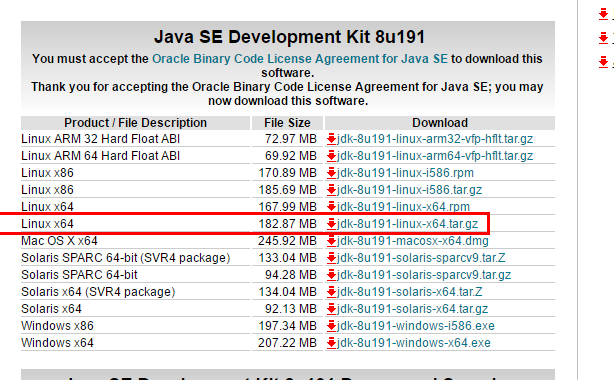Select the '72.97 MB' file size cell
This screenshot has width=614, height=380.
click(291, 139)
